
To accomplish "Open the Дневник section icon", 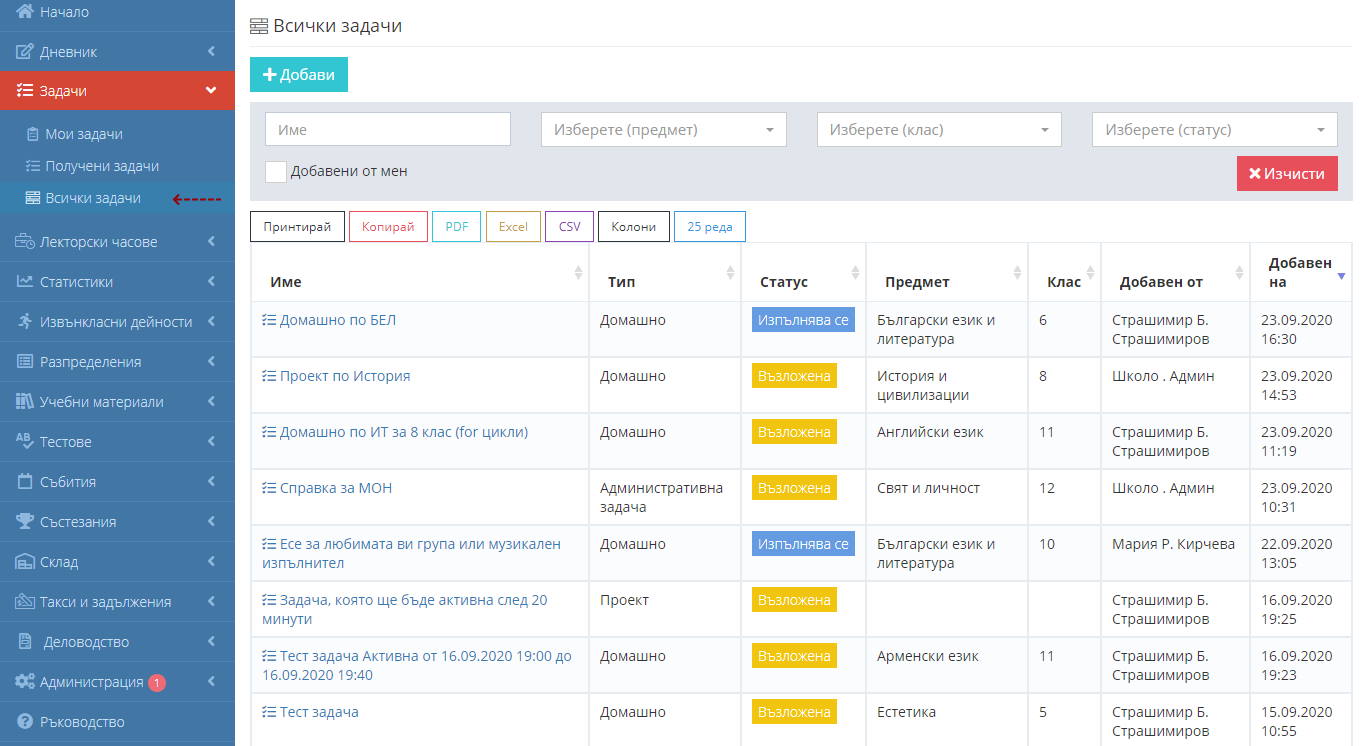I will pos(23,51).
